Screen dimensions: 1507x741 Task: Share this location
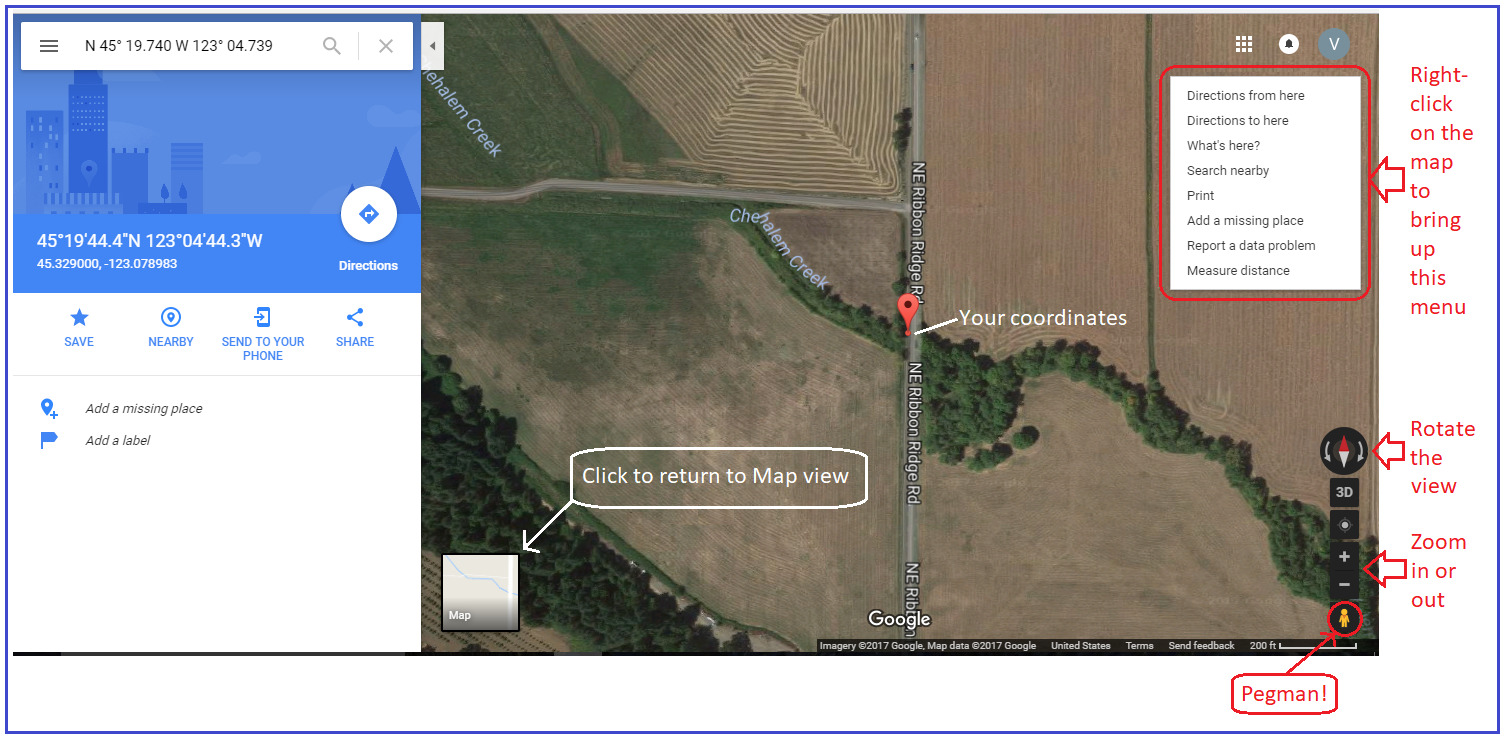point(354,318)
